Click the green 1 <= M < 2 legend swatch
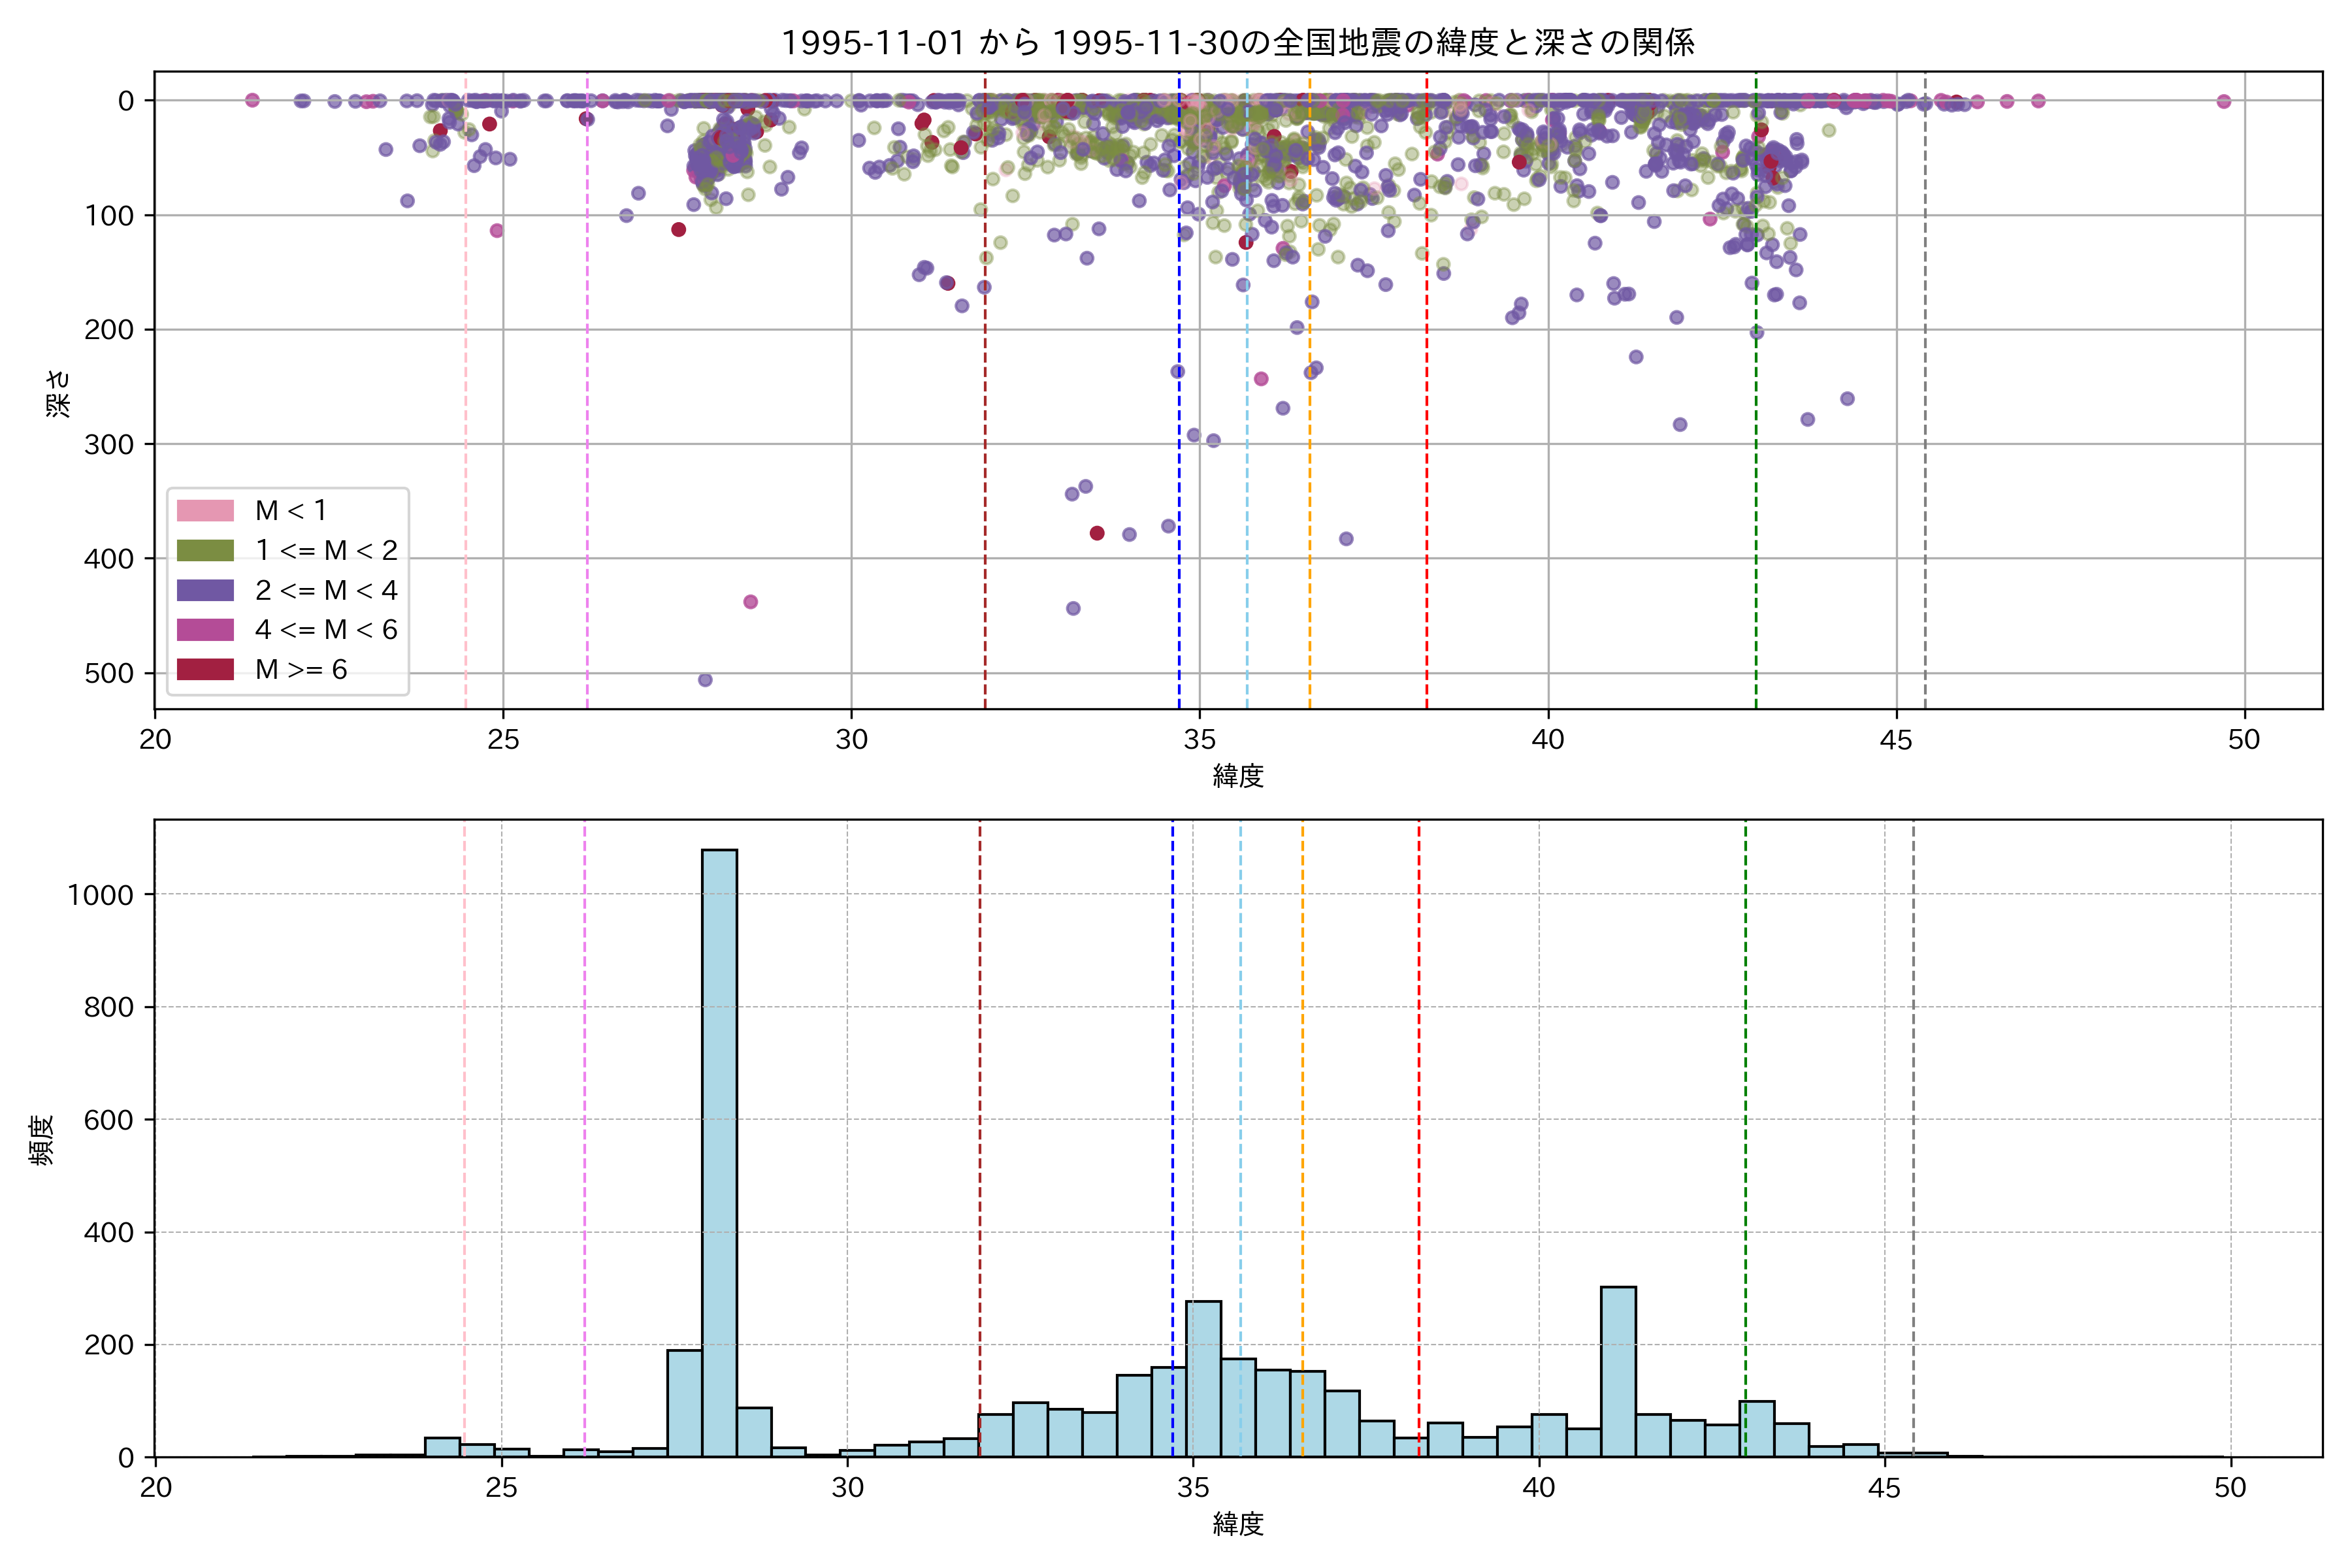The image size is (2352, 1568). (205, 551)
